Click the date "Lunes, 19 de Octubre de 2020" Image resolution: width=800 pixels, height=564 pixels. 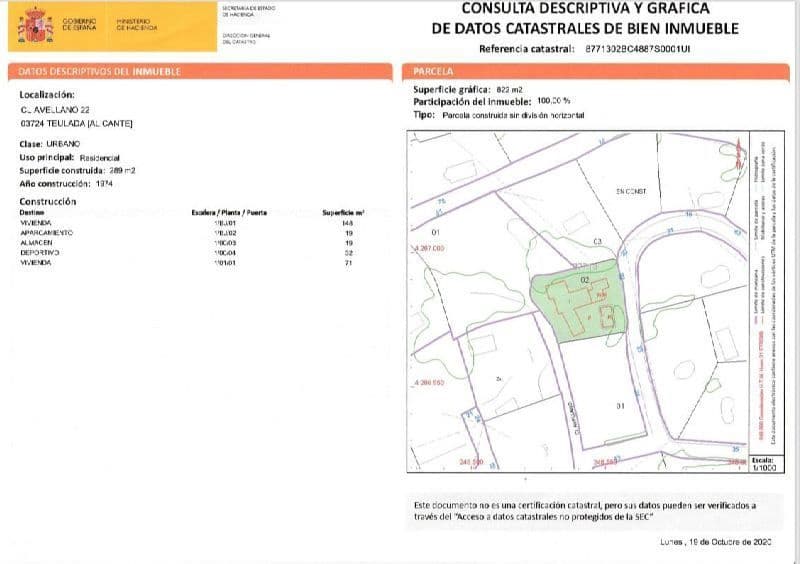click(x=716, y=542)
